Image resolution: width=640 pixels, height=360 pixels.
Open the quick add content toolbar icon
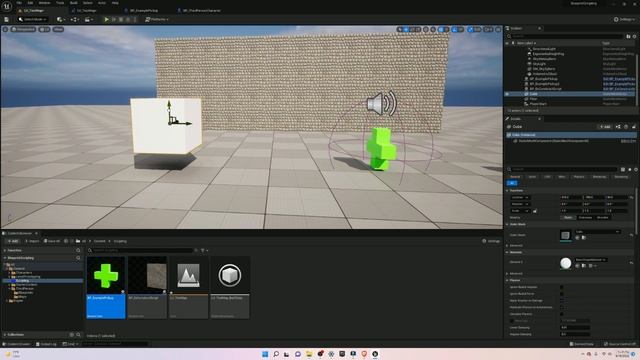61,20
